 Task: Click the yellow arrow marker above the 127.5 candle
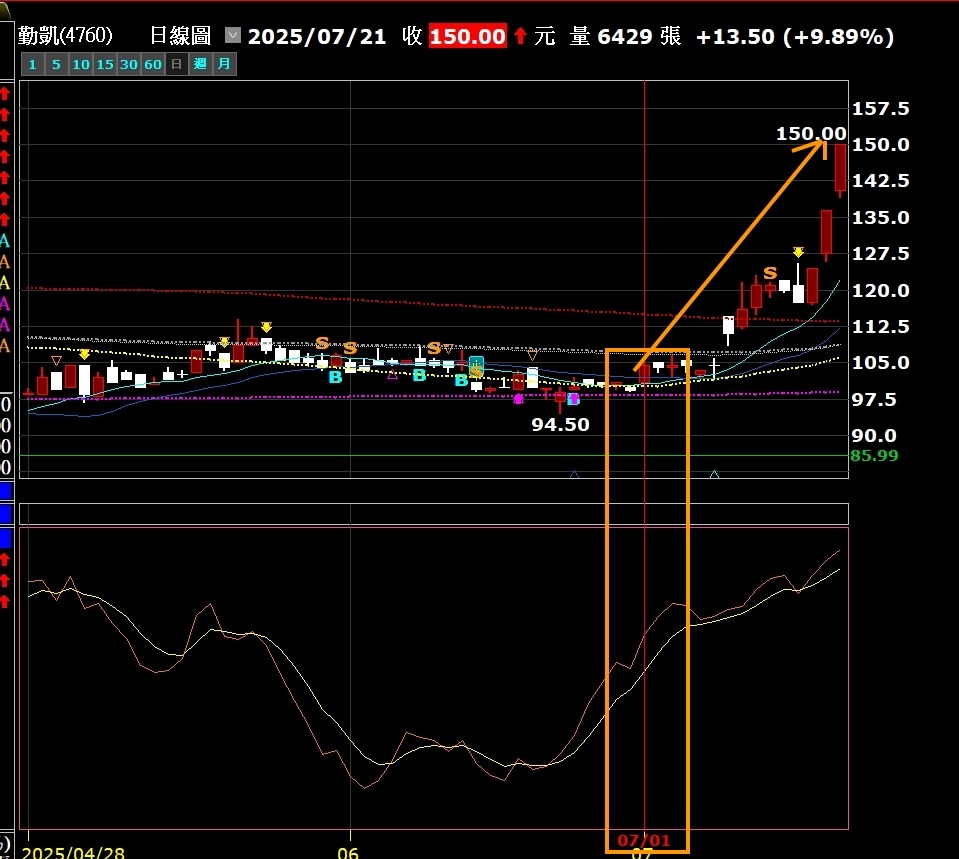click(798, 252)
